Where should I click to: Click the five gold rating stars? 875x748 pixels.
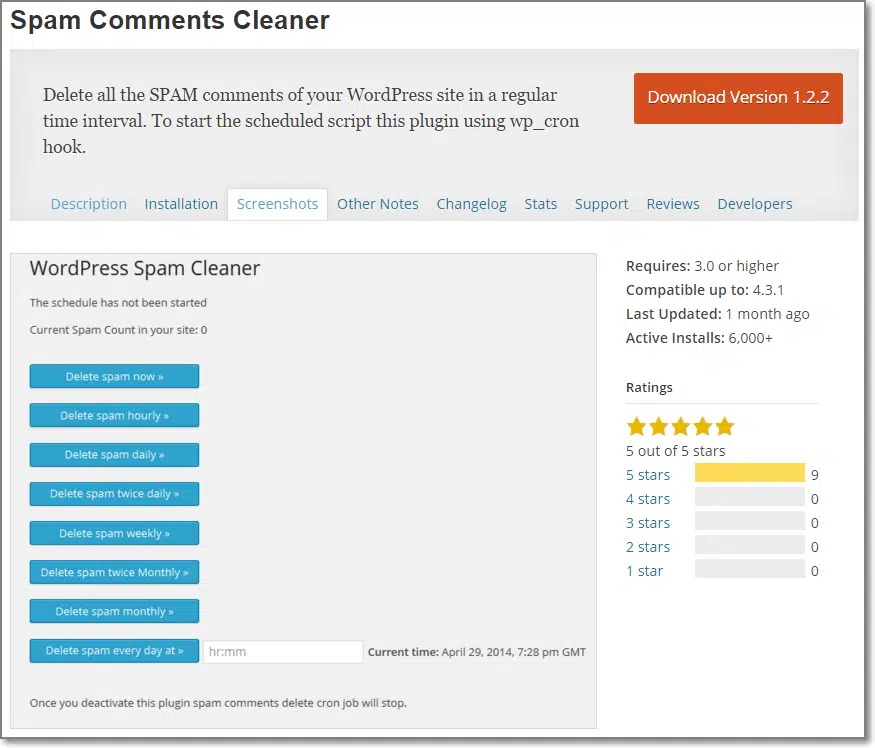pyautogui.click(x=680, y=427)
